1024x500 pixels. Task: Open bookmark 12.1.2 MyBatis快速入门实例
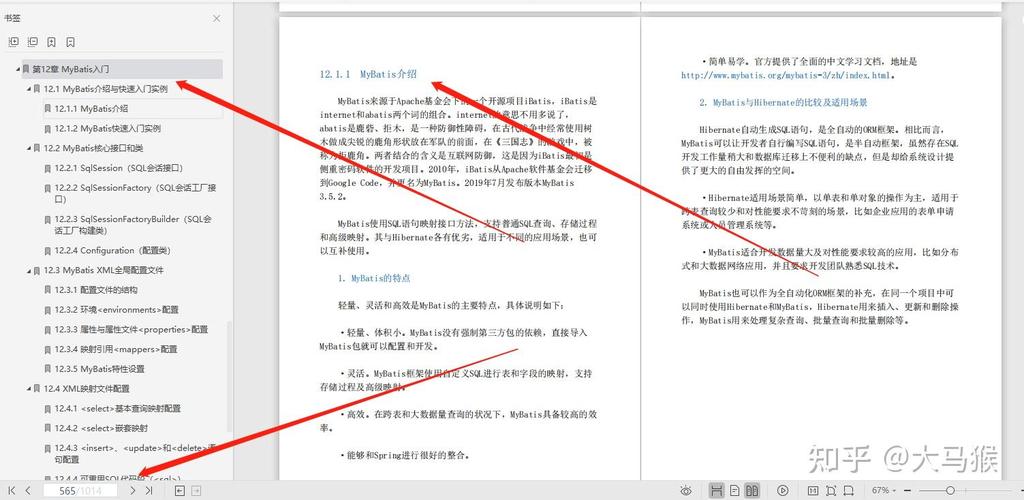[x=108, y=129]
